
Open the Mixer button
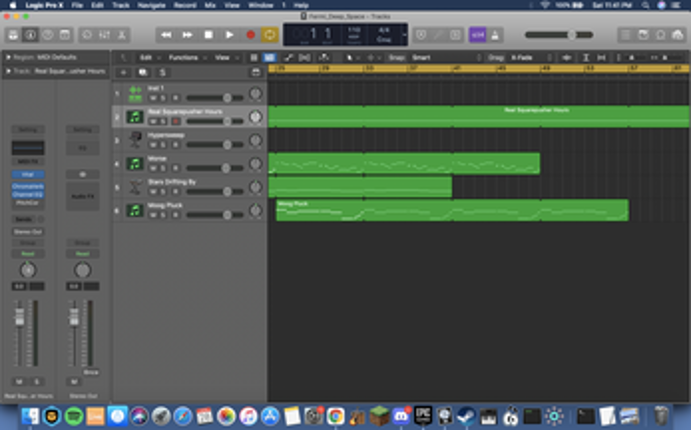coord(104,35)
